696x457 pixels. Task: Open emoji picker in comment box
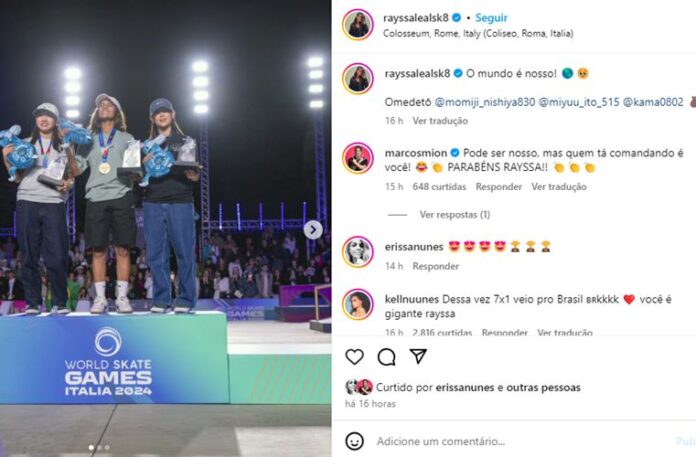point(354,441)
